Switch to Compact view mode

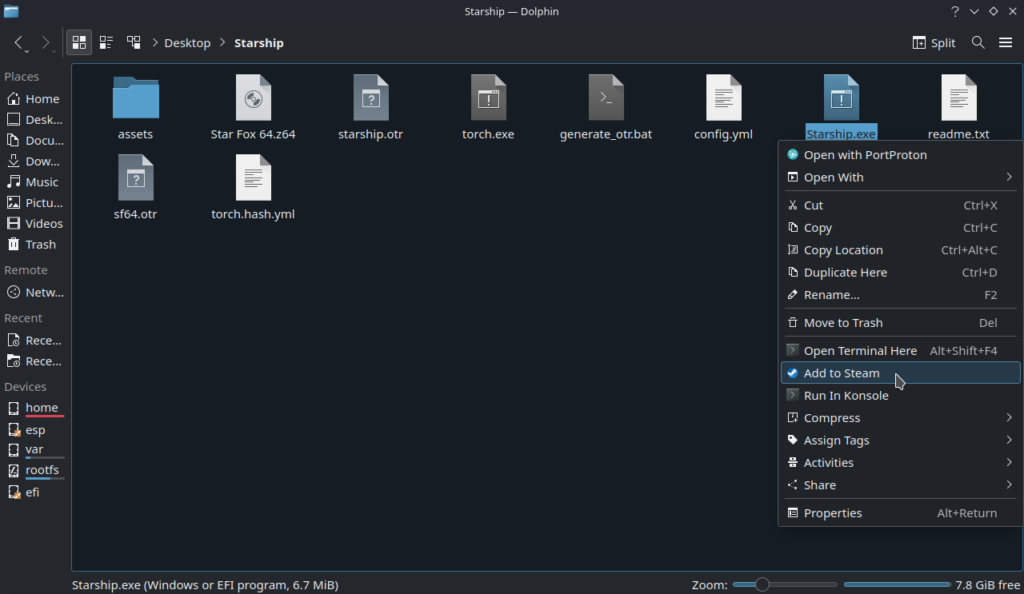(x=106, y=43)
